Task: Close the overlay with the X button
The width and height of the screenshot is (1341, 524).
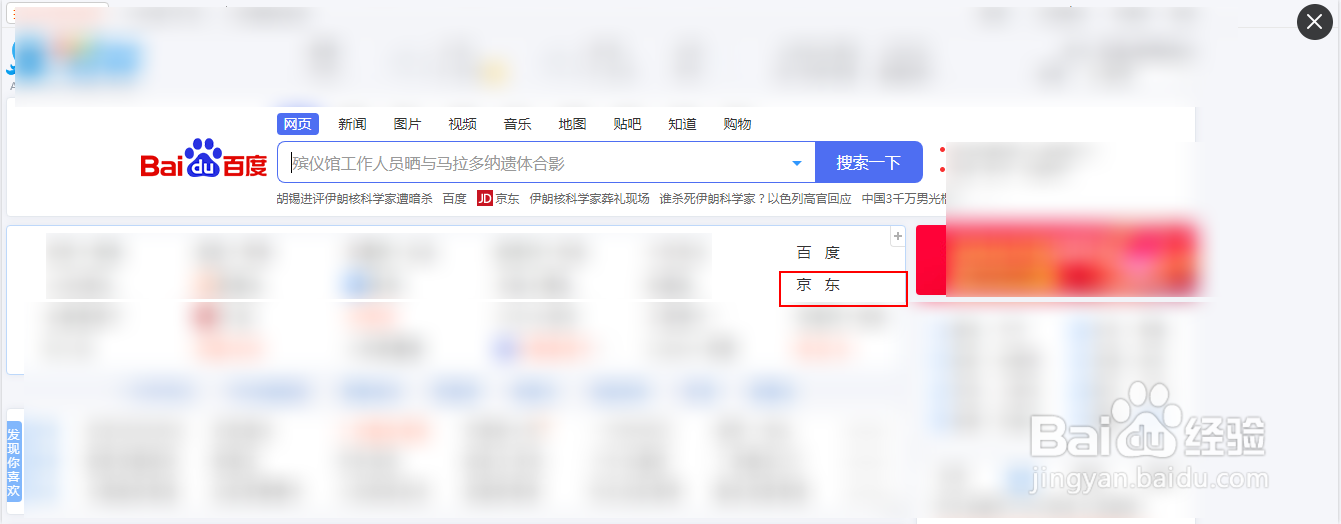Action: pyautogui.click(x=1315, y=22)
